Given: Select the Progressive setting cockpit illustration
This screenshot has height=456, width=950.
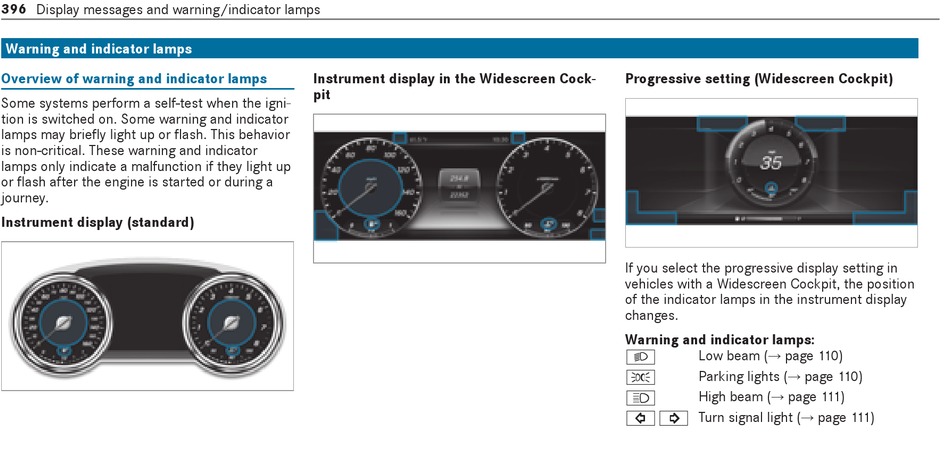Looking at the screenshot, I should (x=771, y=173).
